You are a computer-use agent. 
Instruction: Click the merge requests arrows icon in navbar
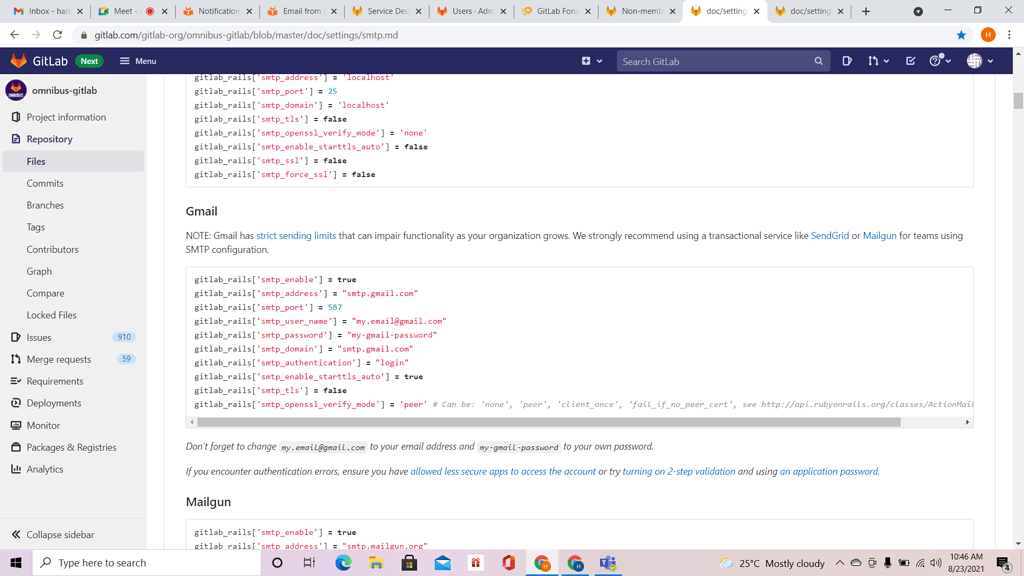point(872,61)
